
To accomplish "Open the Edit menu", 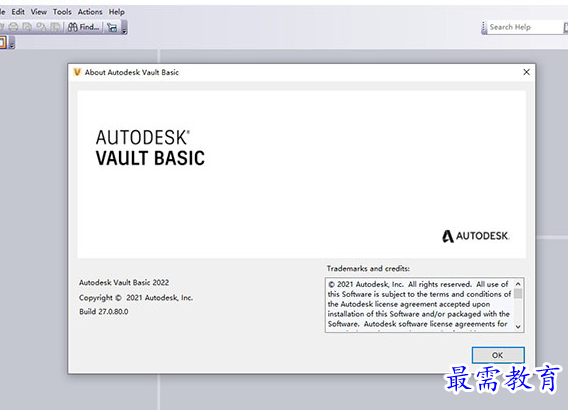I will point(18,12).
